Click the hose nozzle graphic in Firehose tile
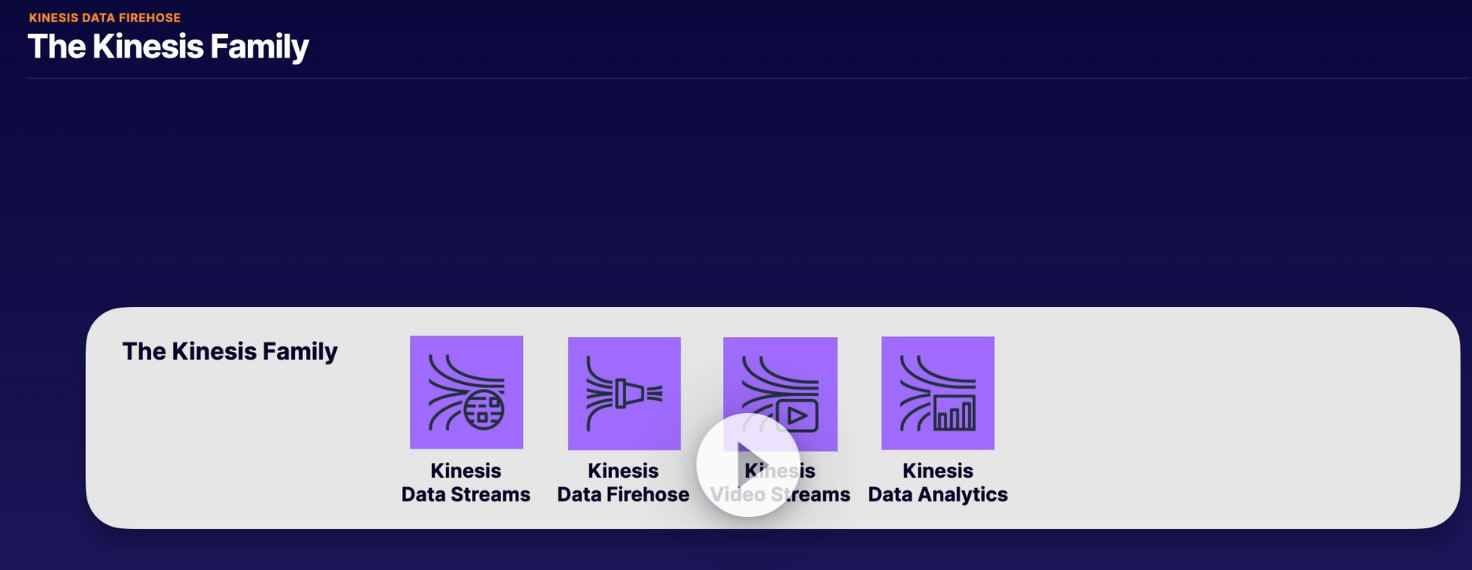The height and width of the screenshot is (570, 1472). click(x=632, y=392)
